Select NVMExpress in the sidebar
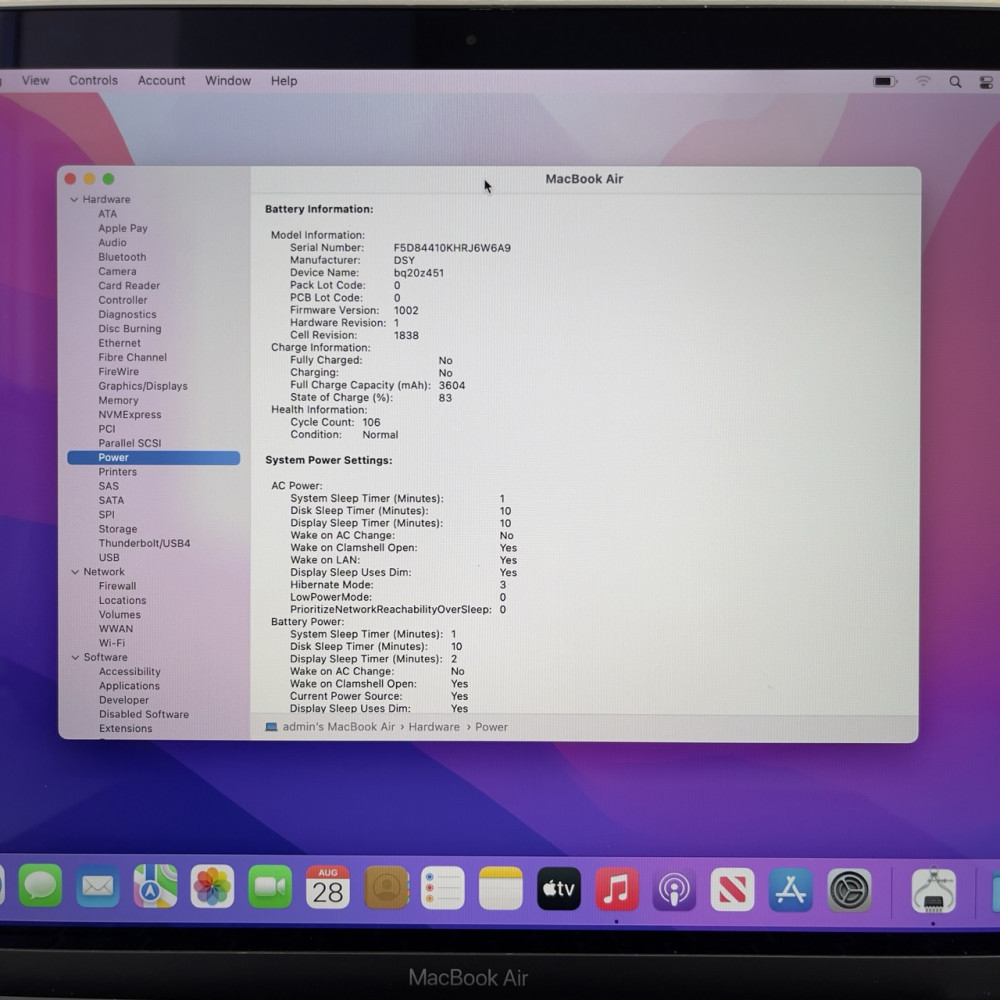This screenshot has width=1000, height=1000. point(129,415)
